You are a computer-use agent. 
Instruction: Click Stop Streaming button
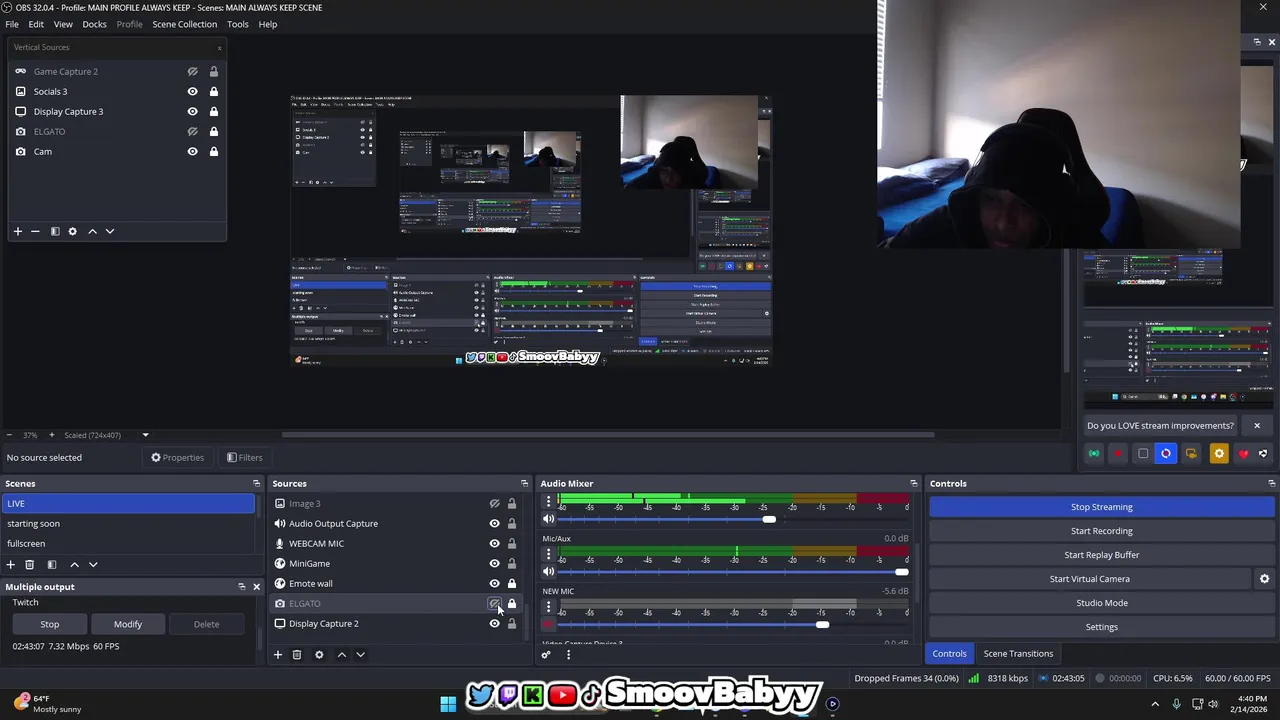tap(1102, 507)
